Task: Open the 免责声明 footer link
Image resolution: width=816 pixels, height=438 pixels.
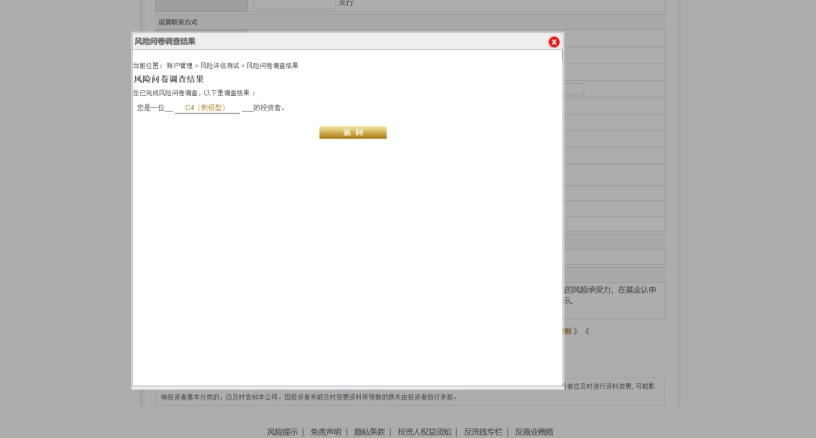Action: (326, 432)
